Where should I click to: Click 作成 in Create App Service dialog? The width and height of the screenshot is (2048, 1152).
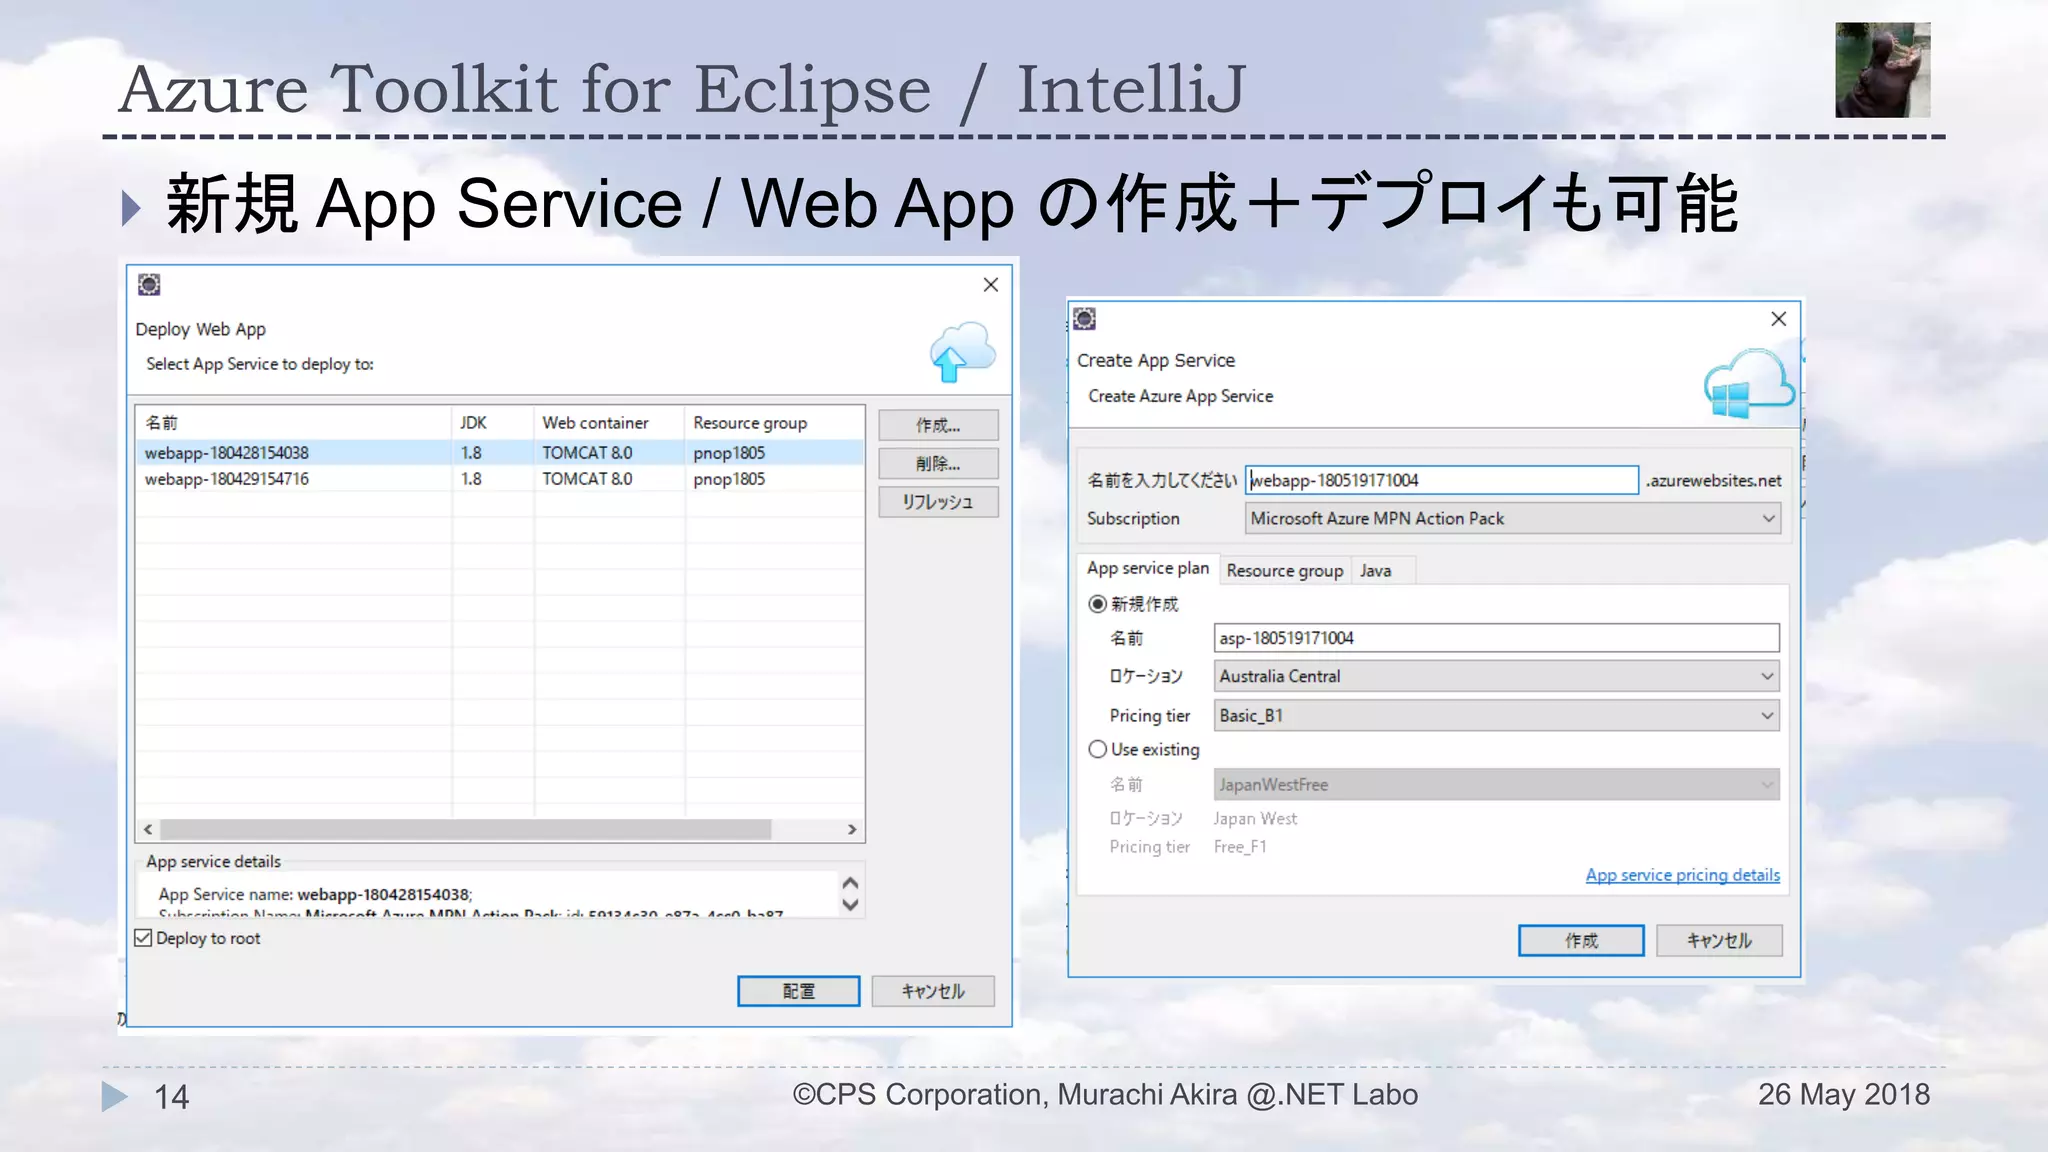click(x=1581, y=940)
